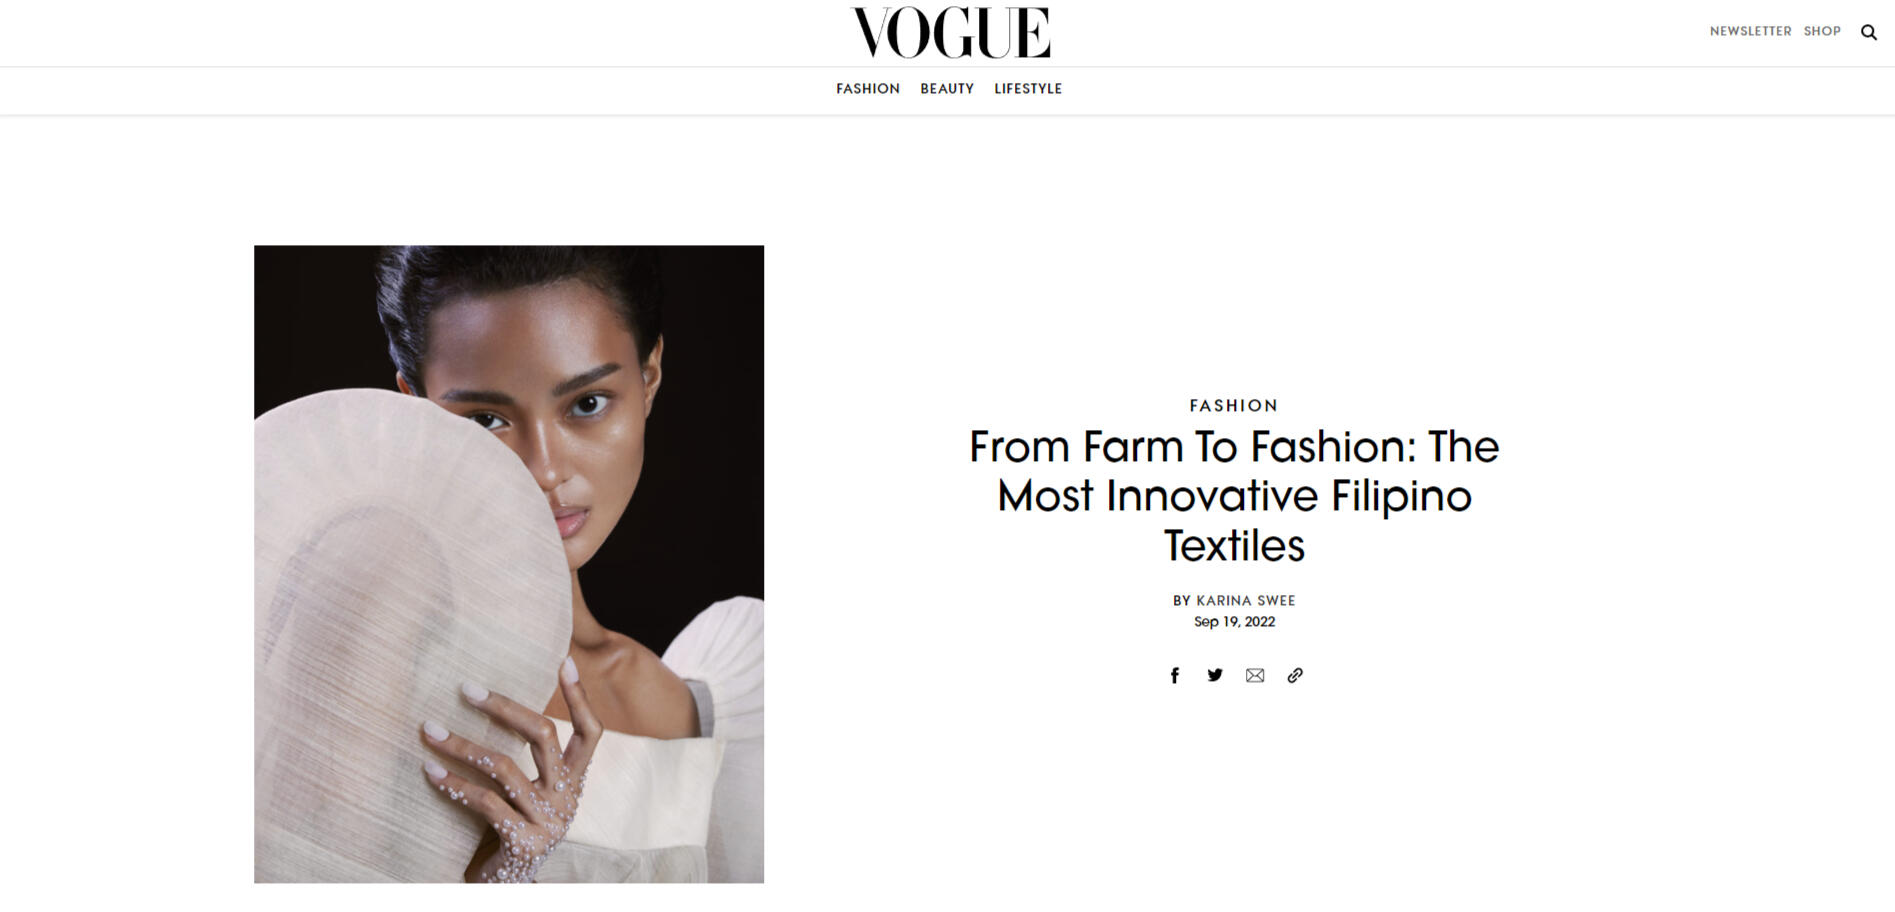The height and width of the screenshot is (912, 1895).
Task: Share article via Twitter bird icon
Action: (x=1215, y=675)
